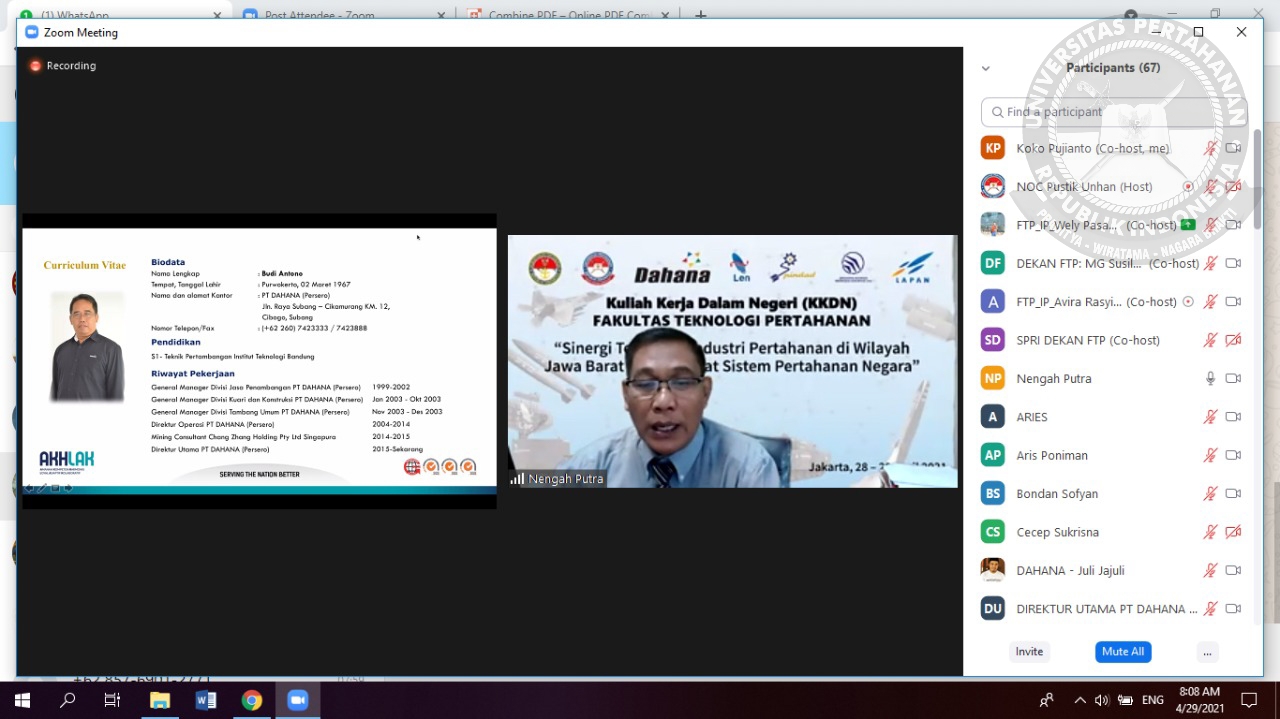Click muted mic icon for Cecep Sukrisna
The height and width of the screenshot is (719, 1280).
click(x=1210, y=532)
